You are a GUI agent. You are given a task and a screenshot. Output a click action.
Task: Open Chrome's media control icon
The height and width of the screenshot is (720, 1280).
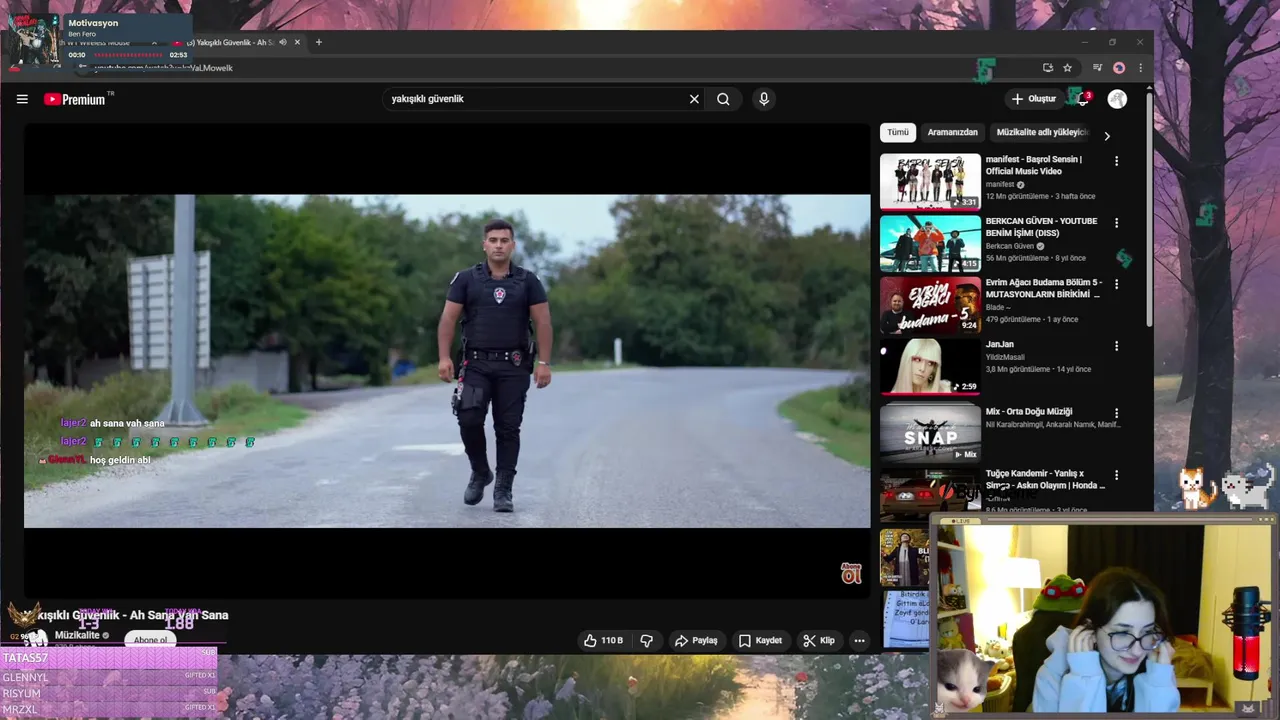[x=1097, y=68]
